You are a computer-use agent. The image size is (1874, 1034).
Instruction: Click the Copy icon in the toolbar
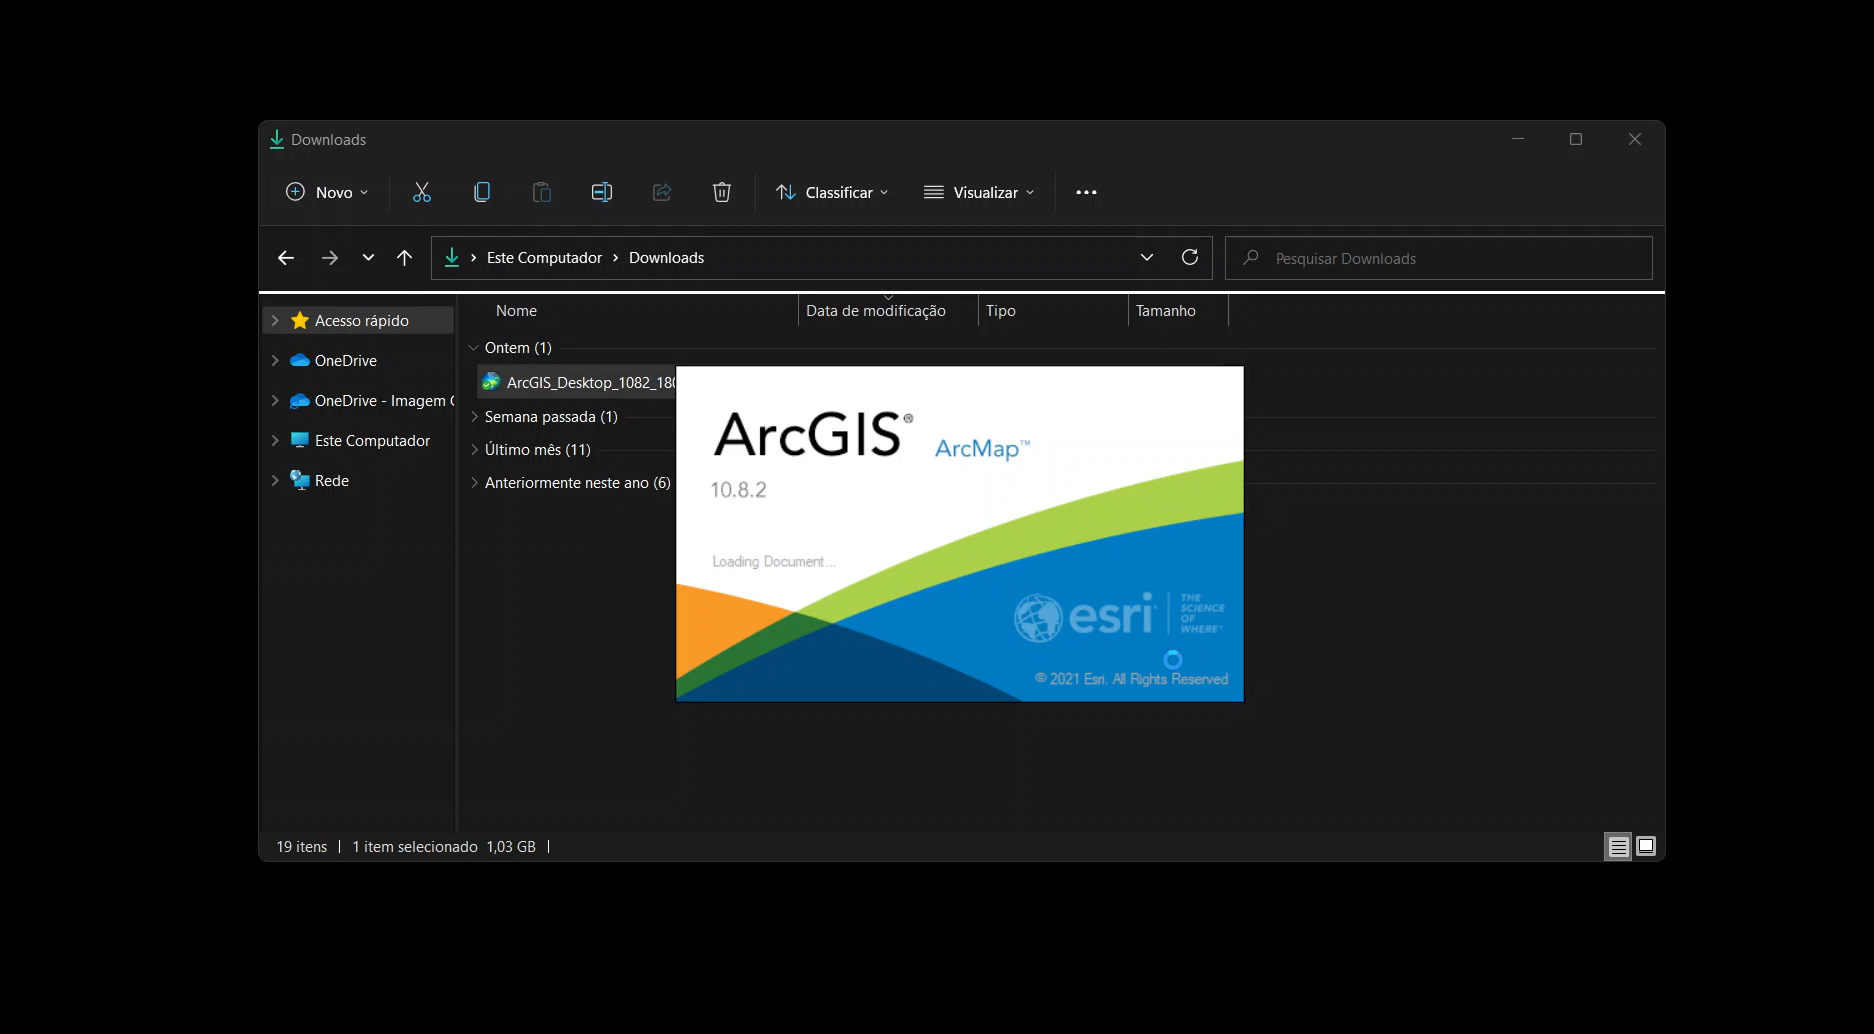pyautogui.click(x=481, y=192)
